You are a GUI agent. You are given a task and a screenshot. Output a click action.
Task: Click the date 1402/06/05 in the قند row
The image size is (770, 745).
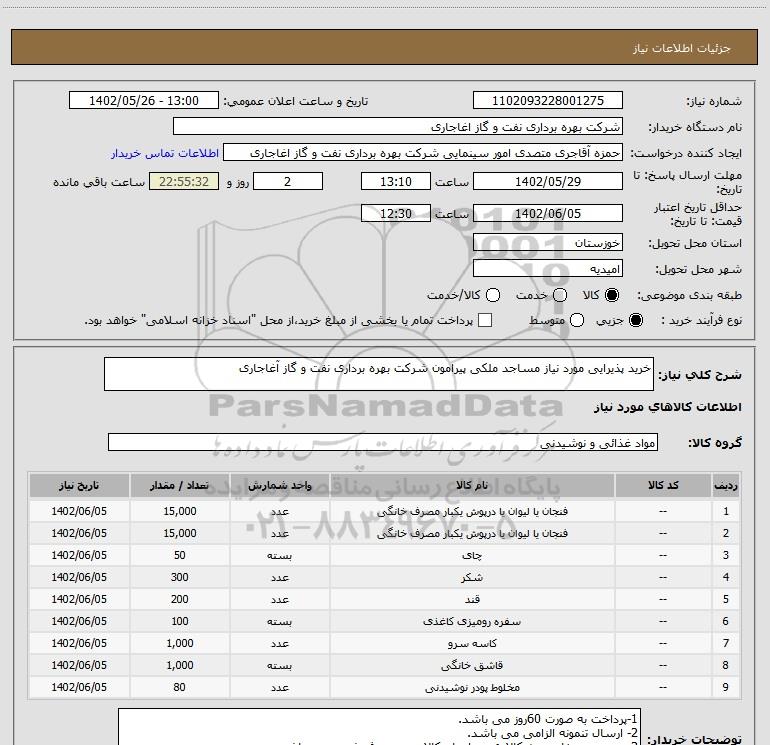(79, 599)
